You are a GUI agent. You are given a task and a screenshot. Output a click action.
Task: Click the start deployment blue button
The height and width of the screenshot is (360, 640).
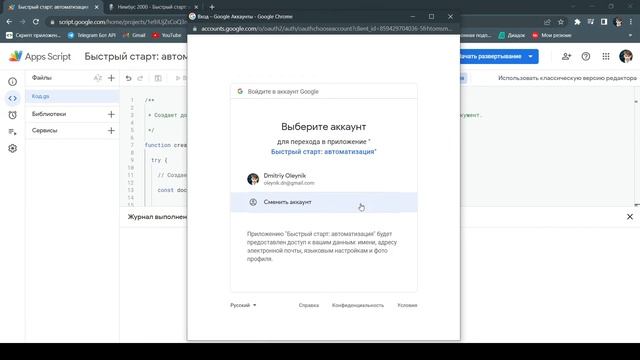tap(492, 56)
